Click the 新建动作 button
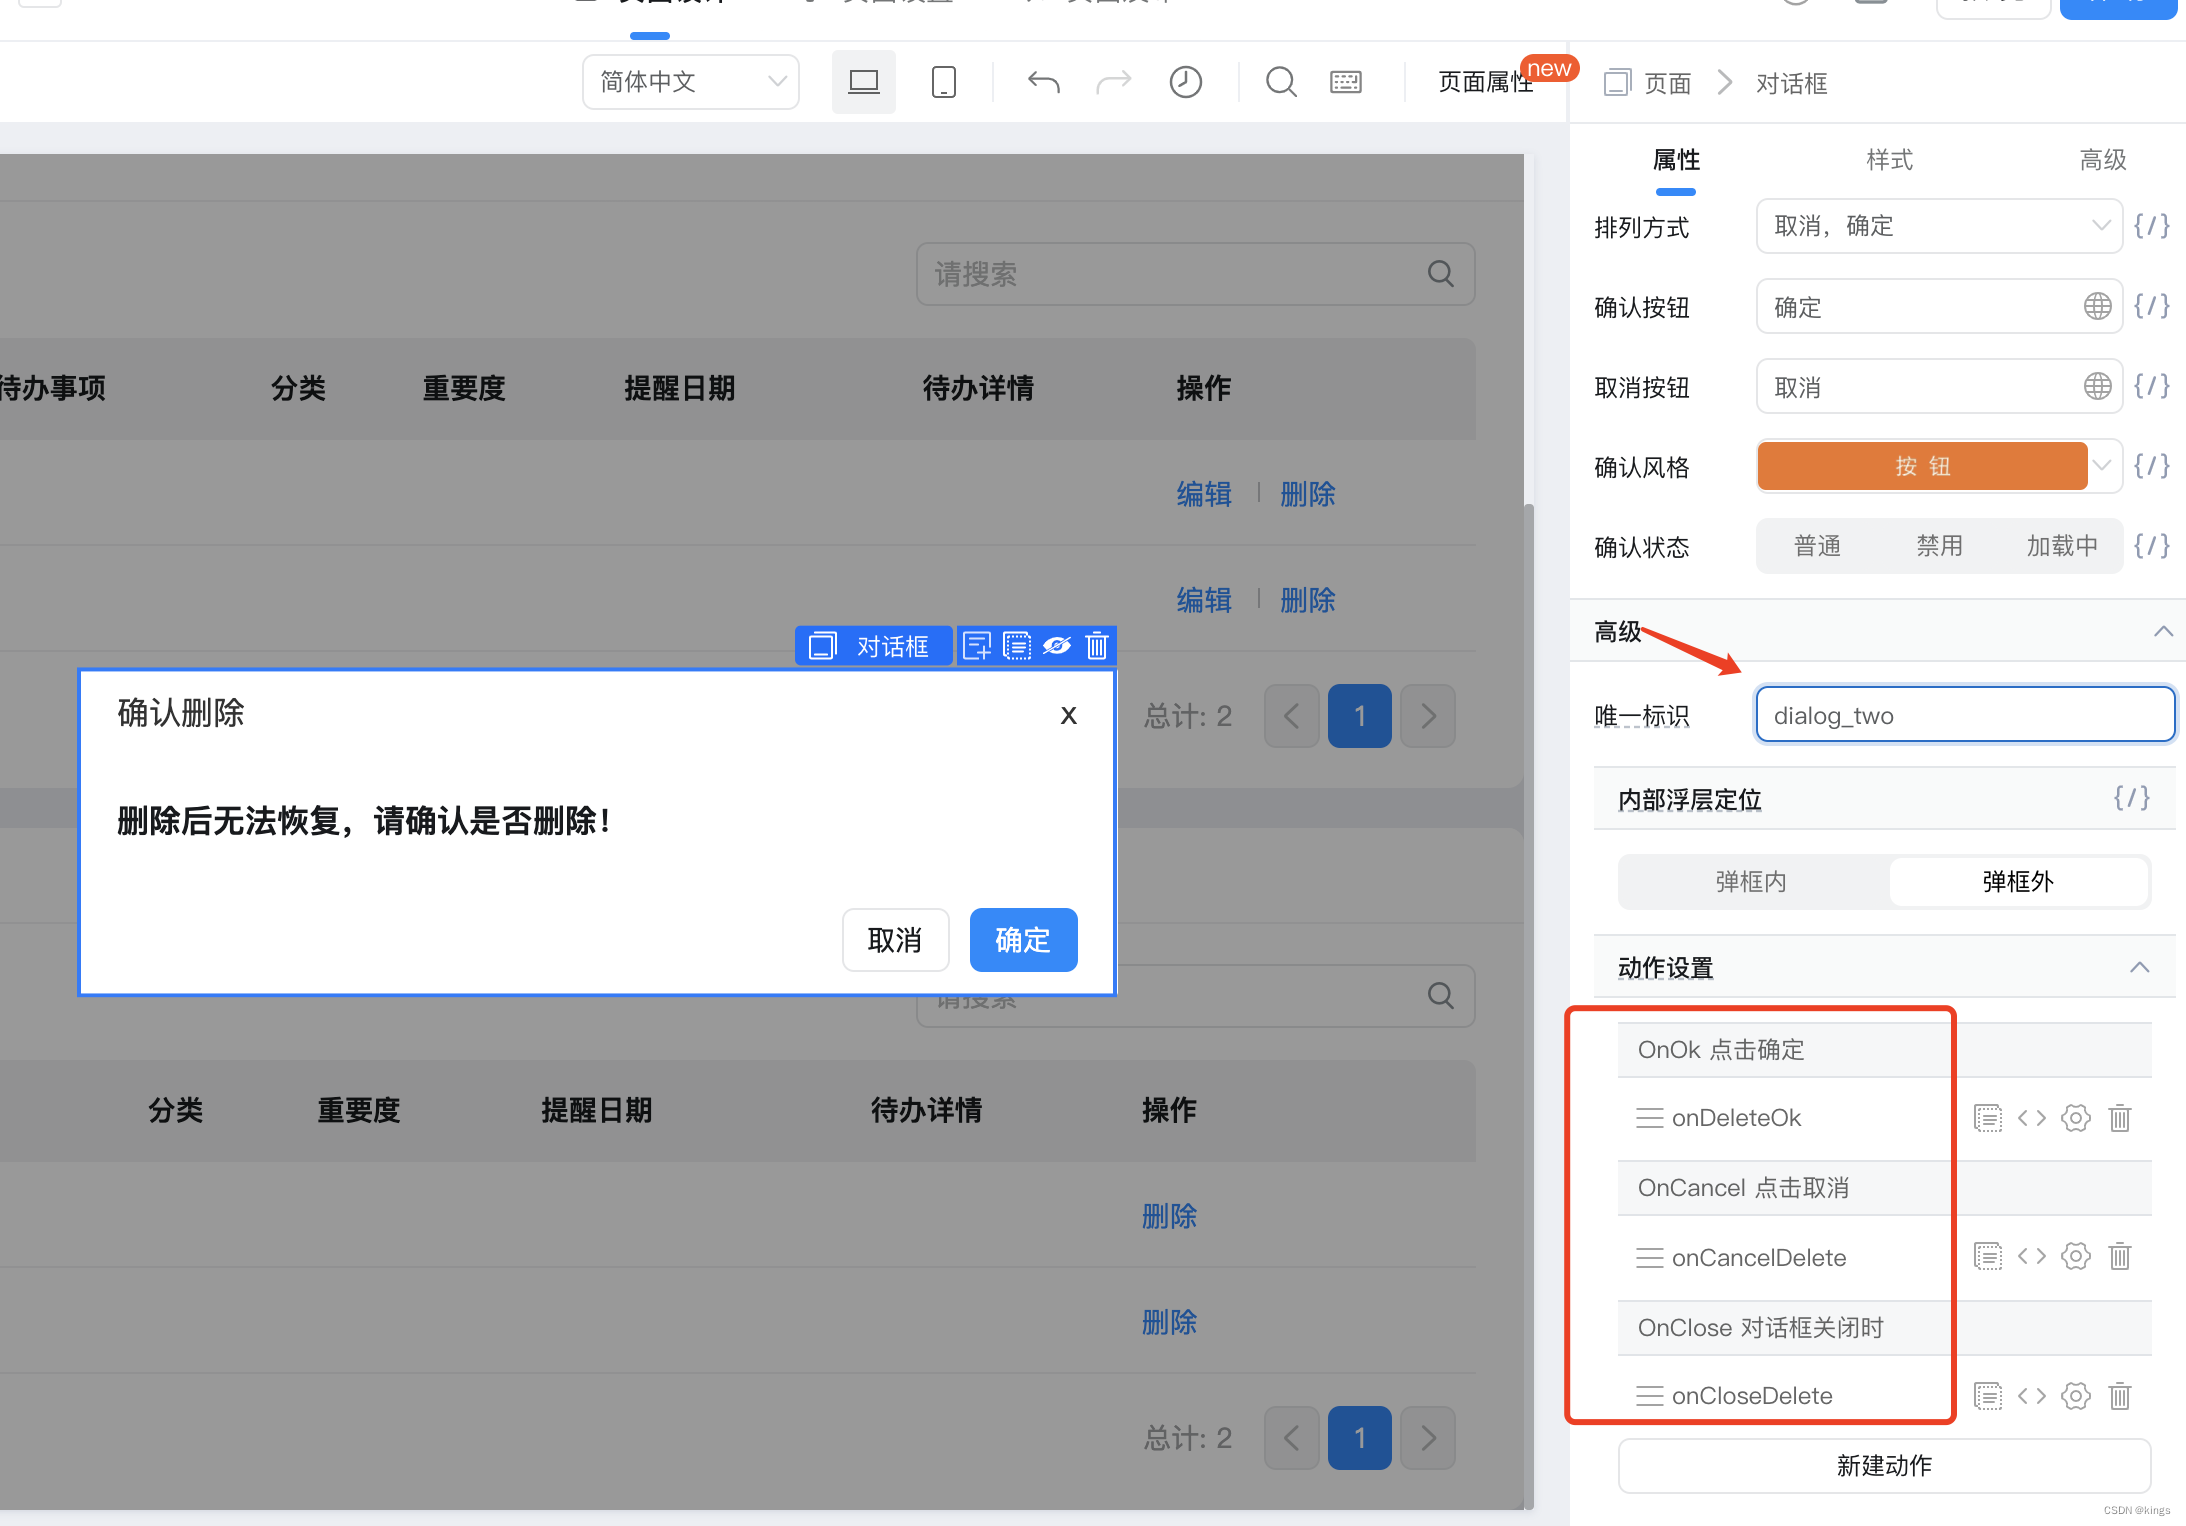Screen dimensions: 2186x1526 click(1884, 1465)
